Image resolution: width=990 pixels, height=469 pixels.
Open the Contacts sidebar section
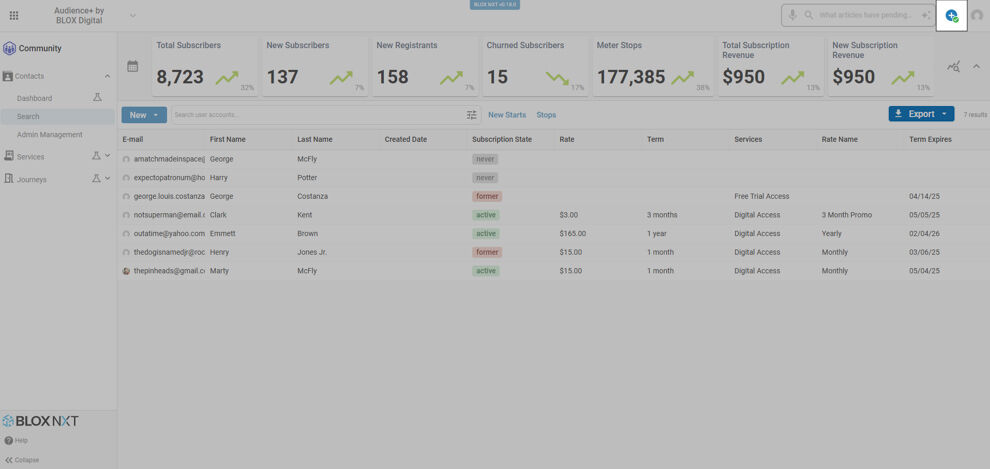point(30,76)
